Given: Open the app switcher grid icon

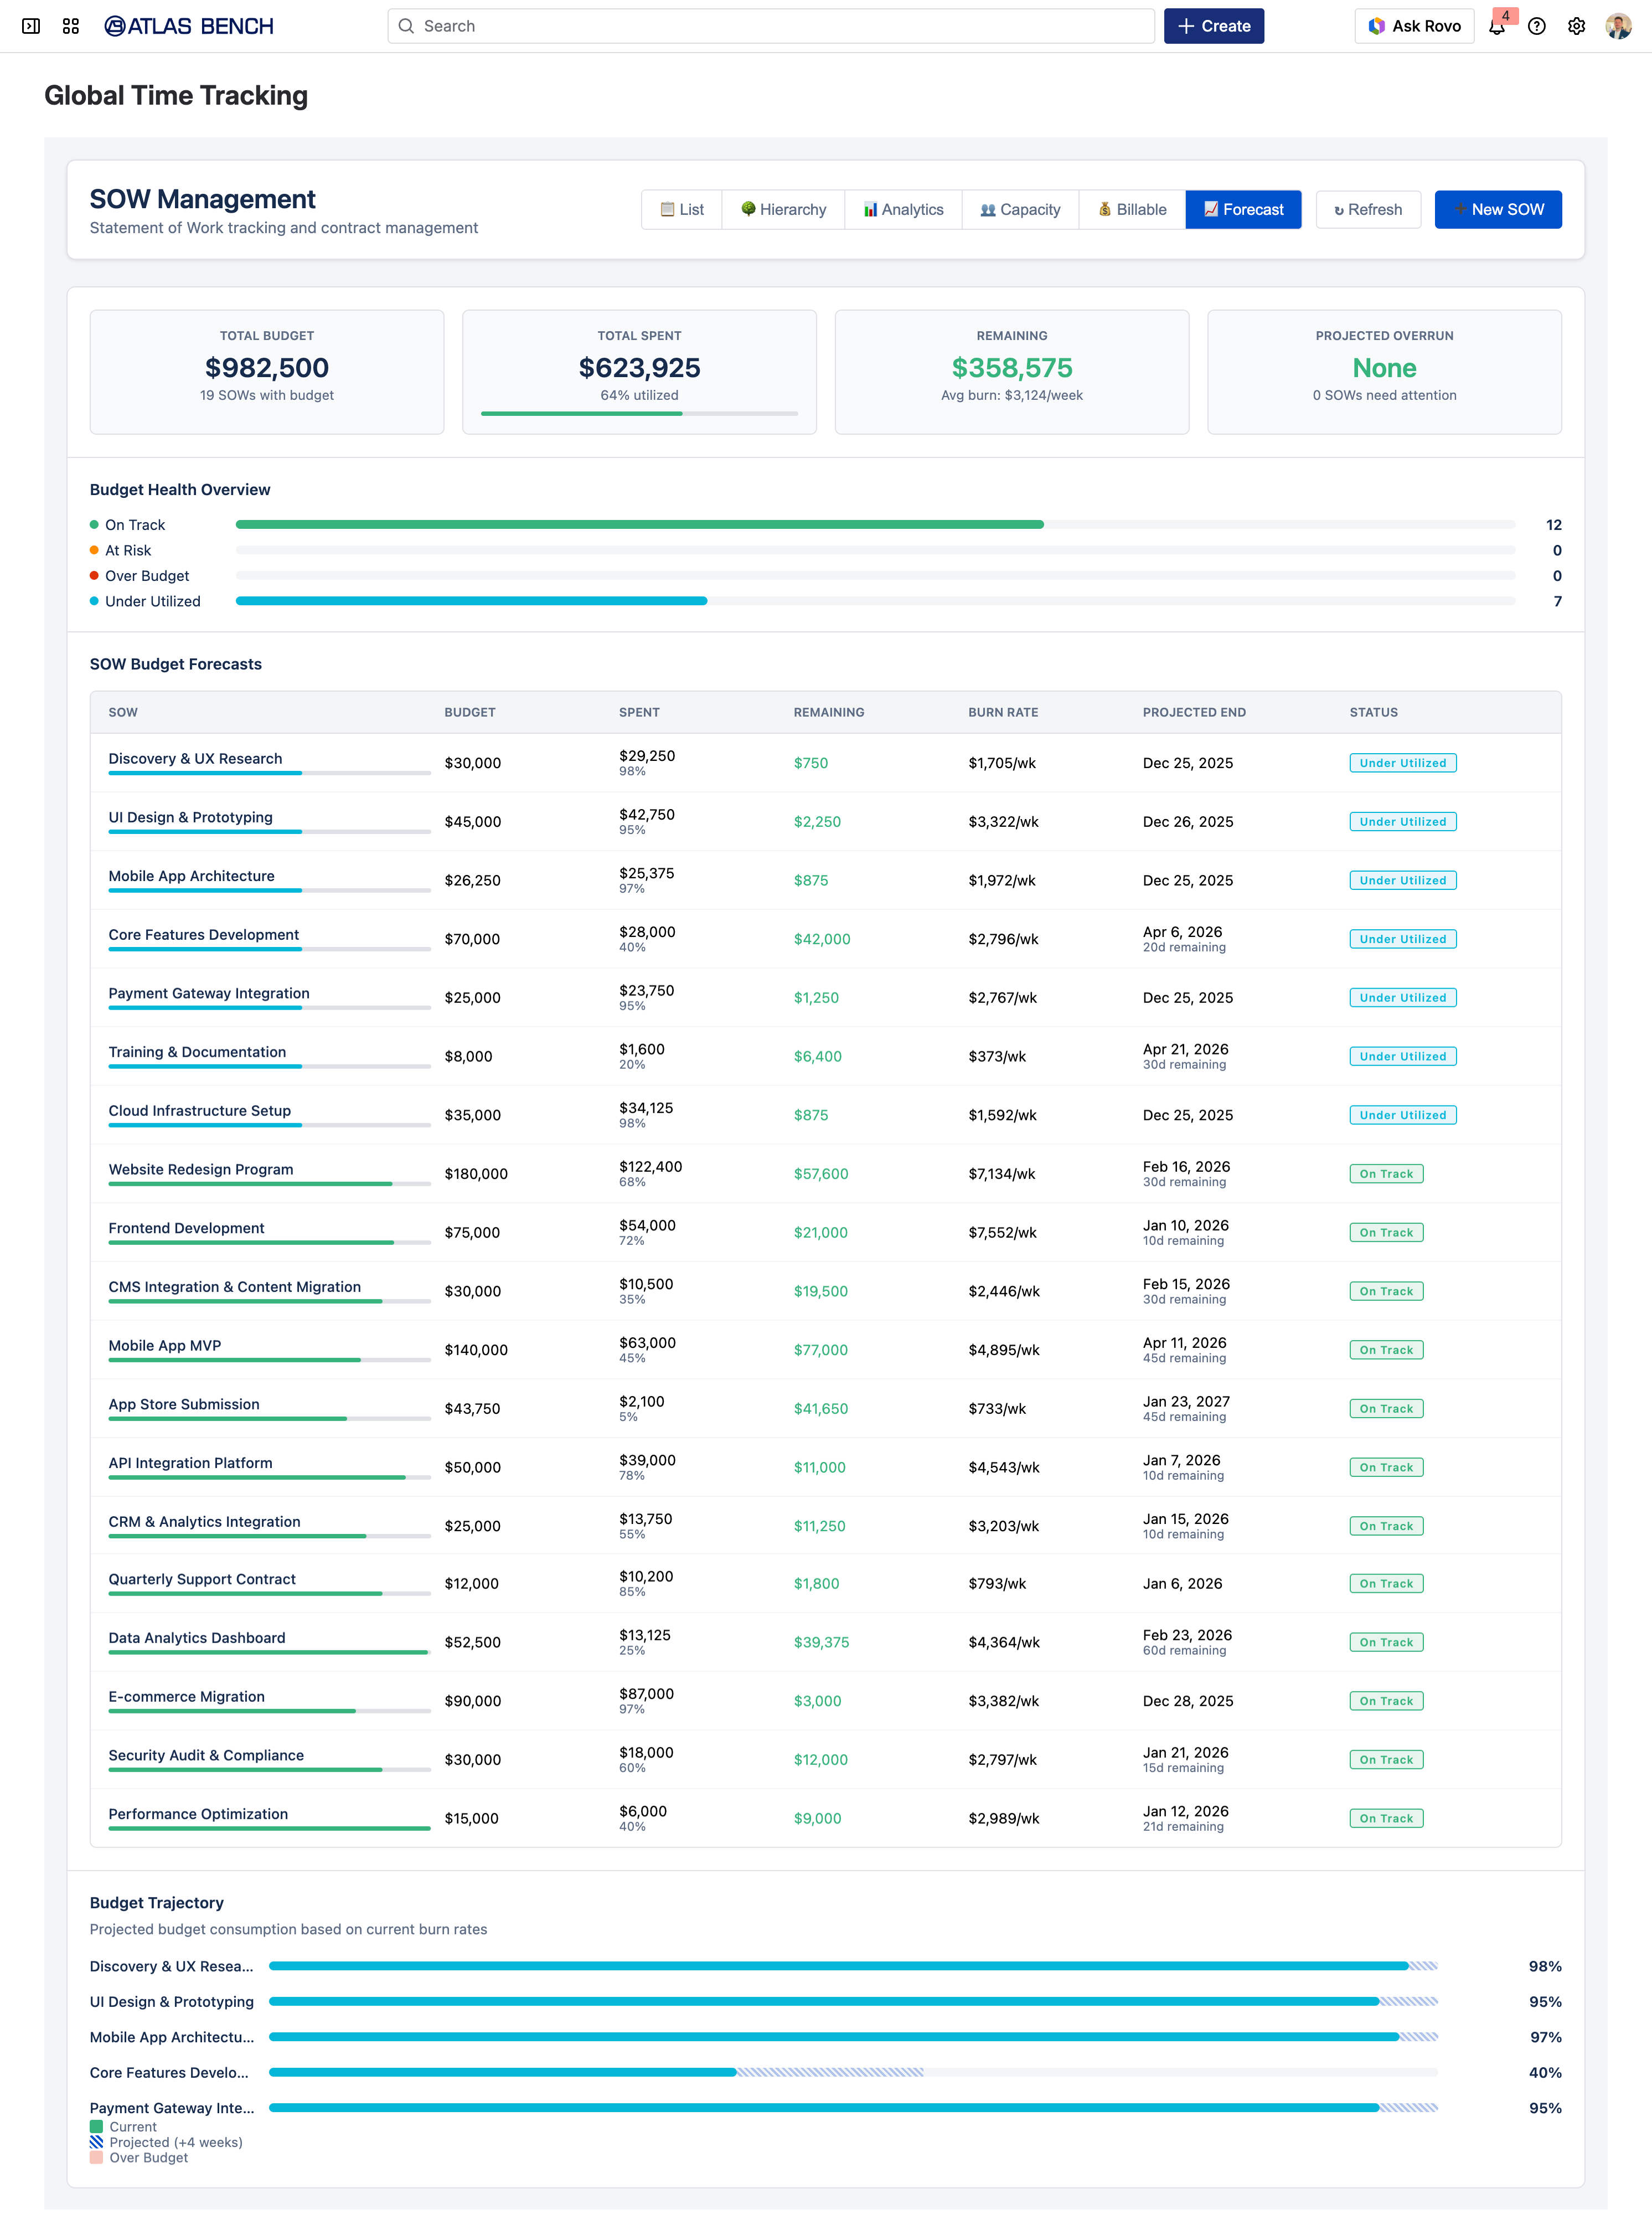Looking at the screenshot, I should click(71, 26).
